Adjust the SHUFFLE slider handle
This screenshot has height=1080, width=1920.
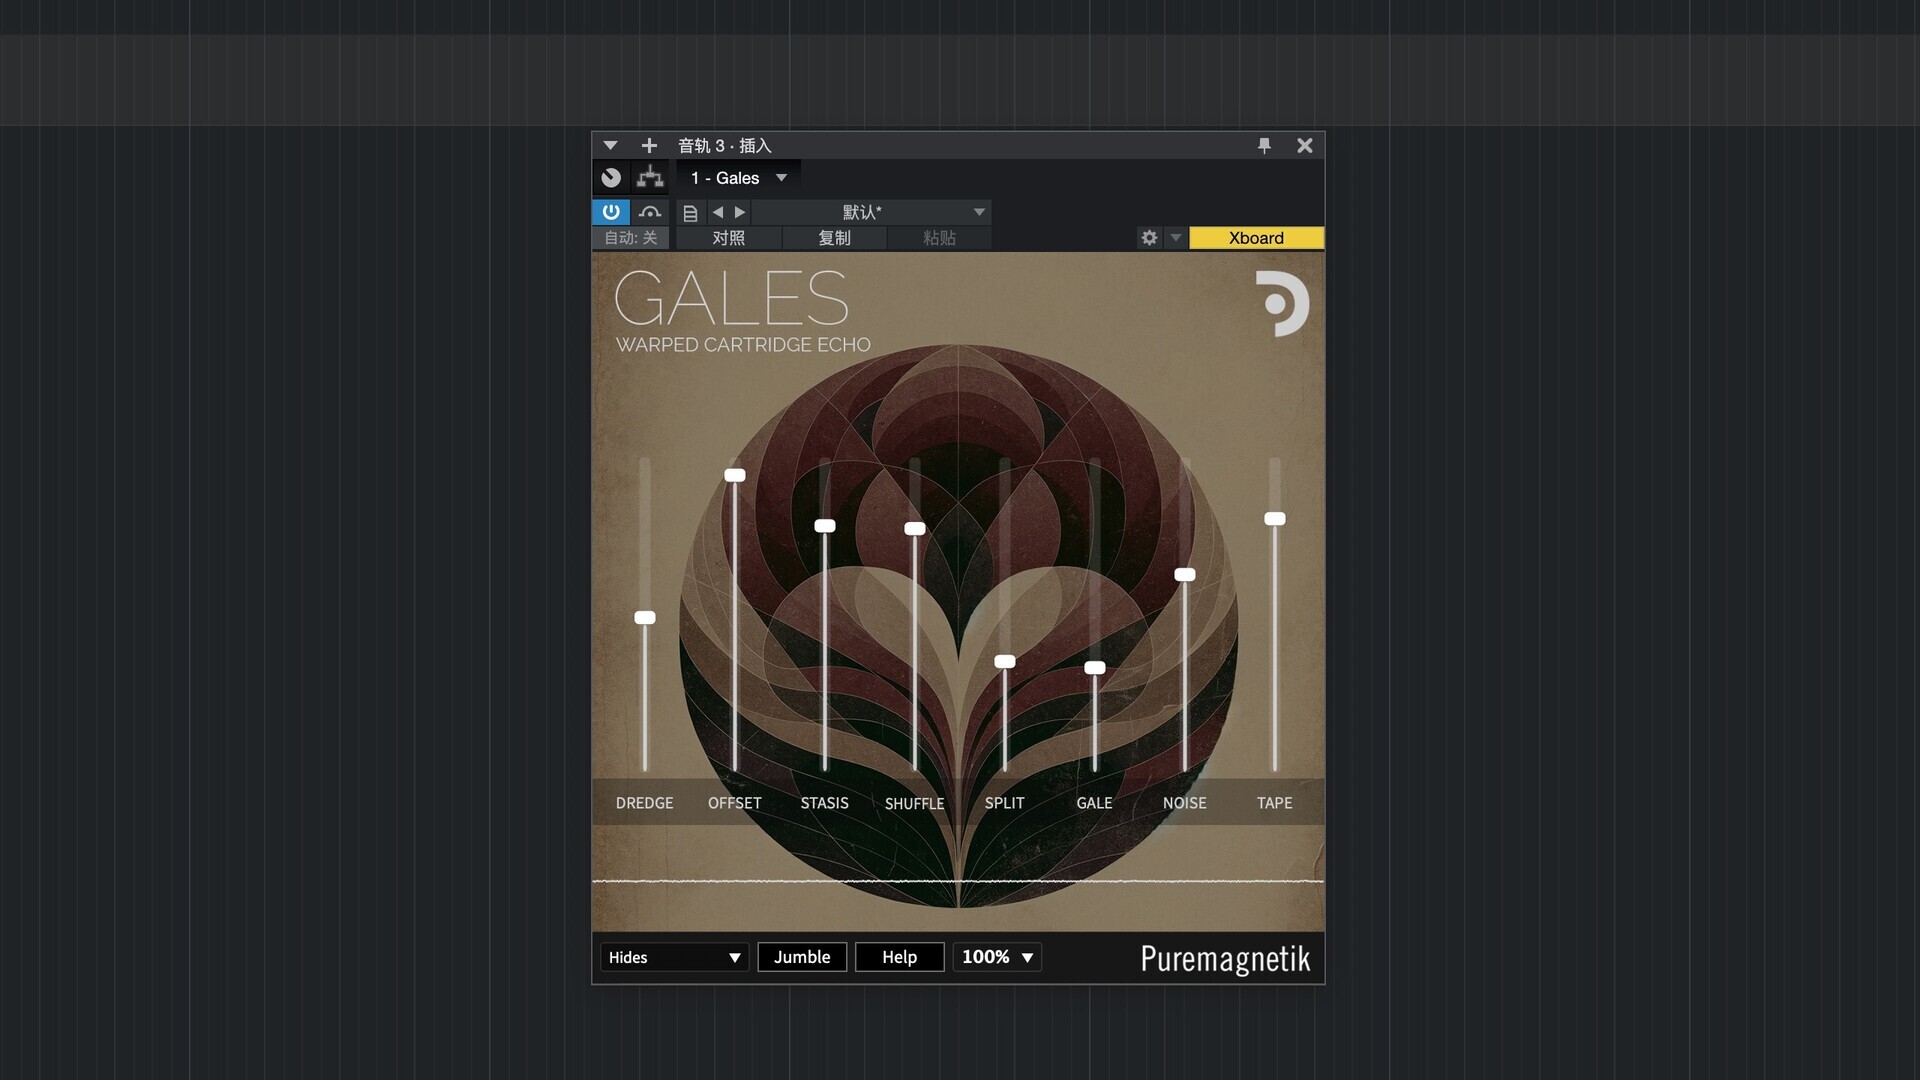coord(915,529)
